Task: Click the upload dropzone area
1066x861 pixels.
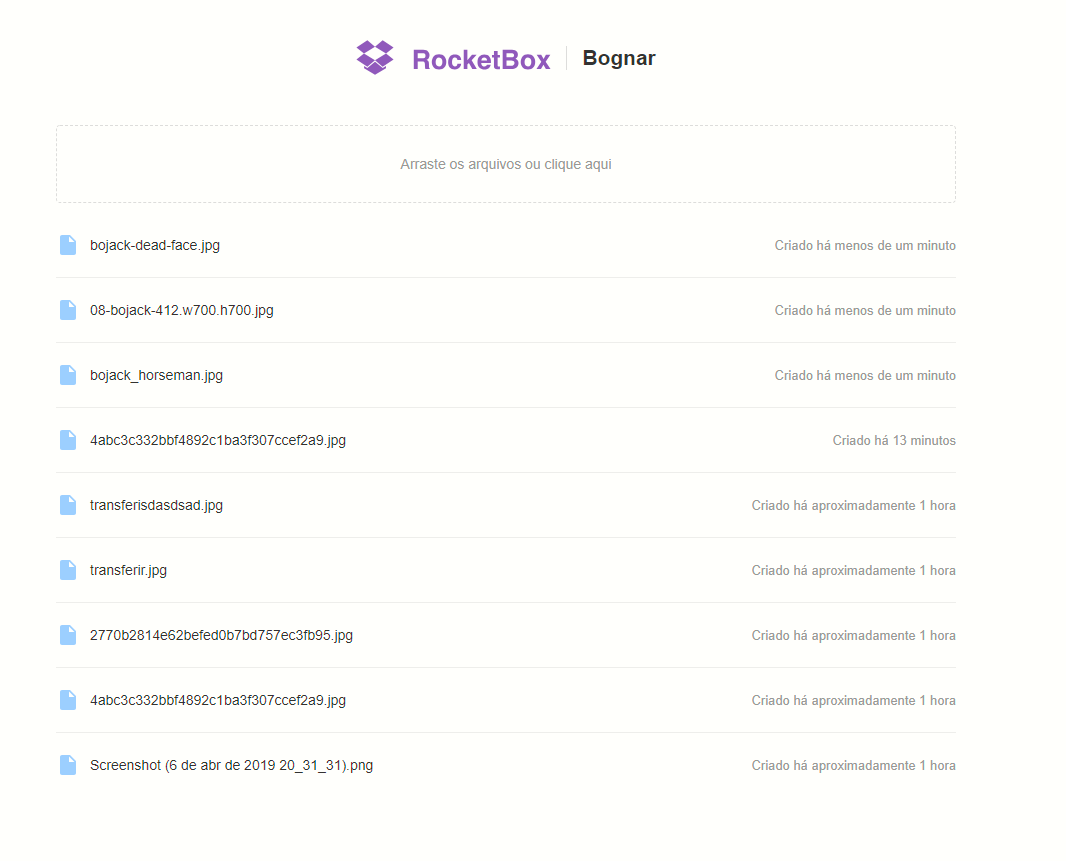Action: click(506, 163)
